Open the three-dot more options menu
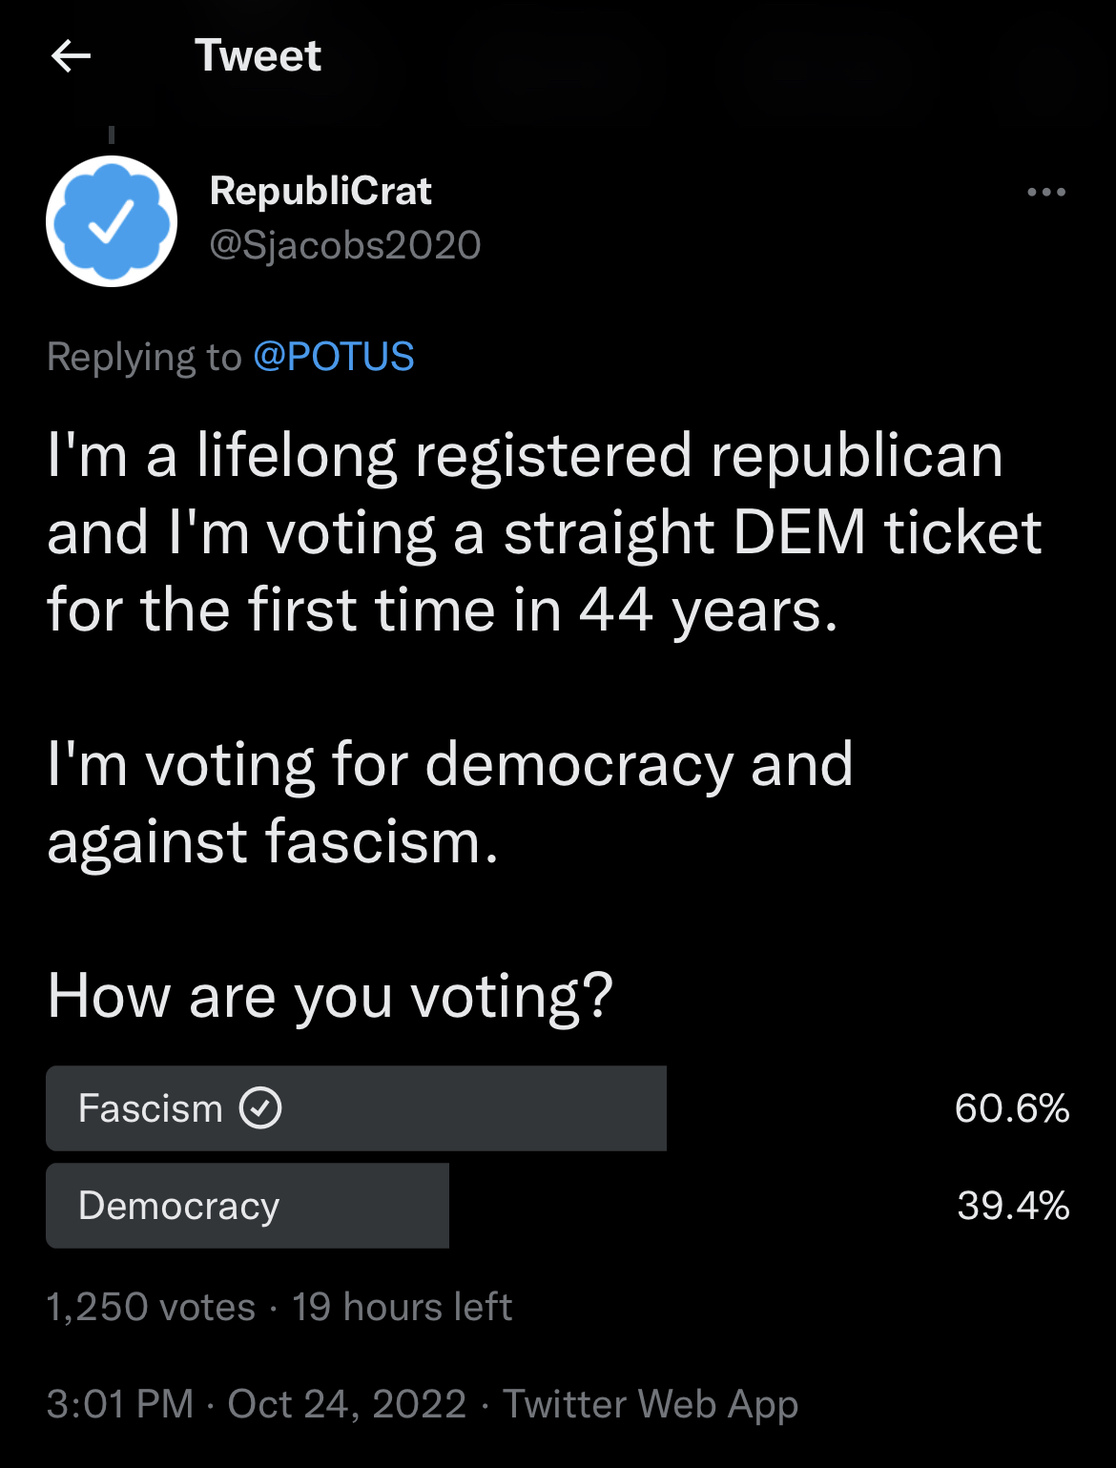 point(1046,192)
